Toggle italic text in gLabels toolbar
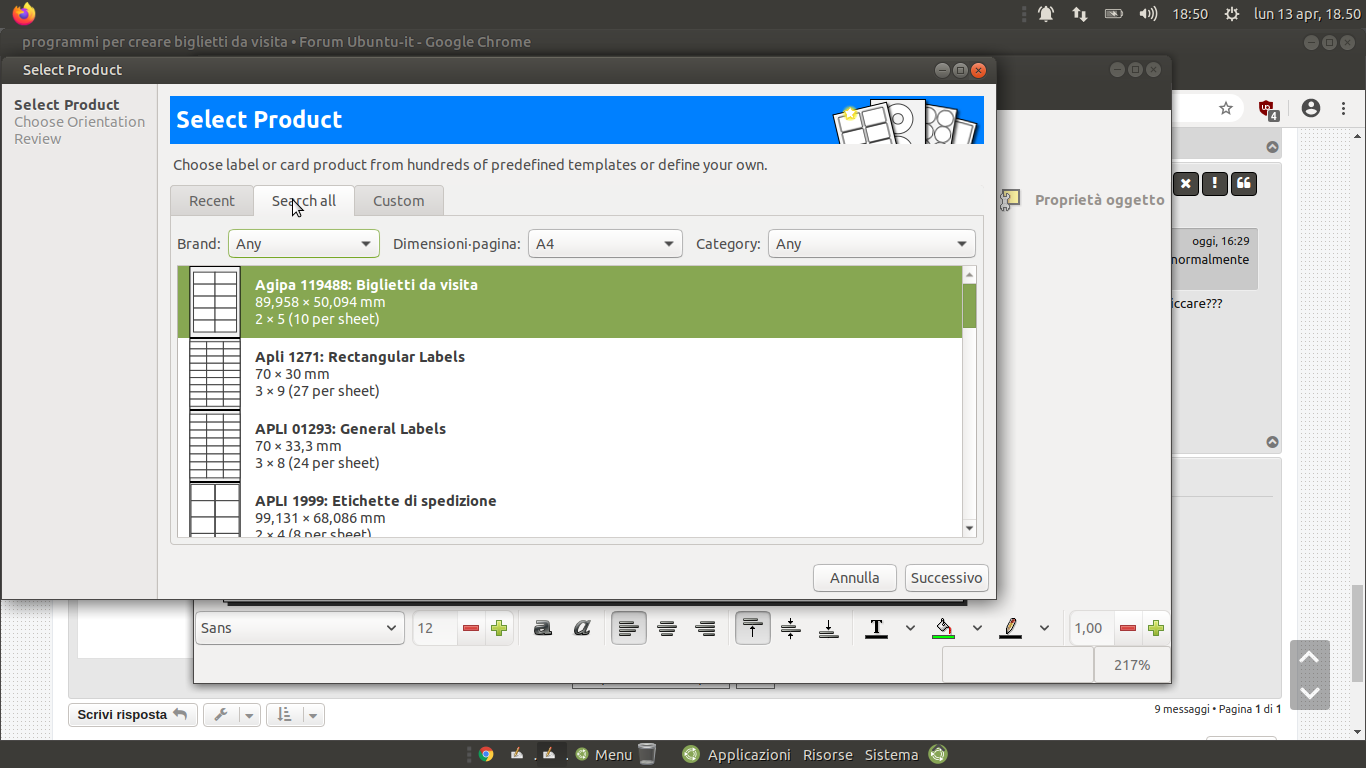This screenshot has width=1366, height=768. click(x=582, y=628)
